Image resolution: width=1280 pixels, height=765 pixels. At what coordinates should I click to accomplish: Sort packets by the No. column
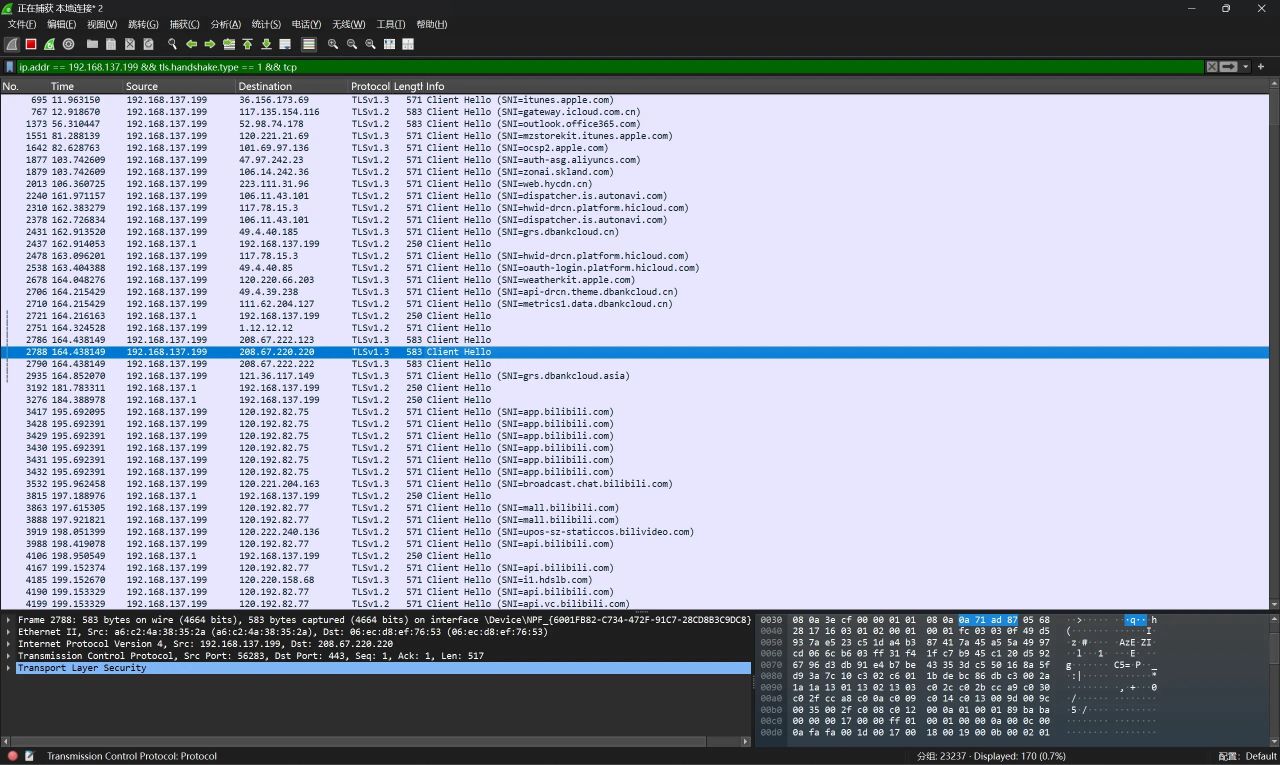(x=24, y=86)
